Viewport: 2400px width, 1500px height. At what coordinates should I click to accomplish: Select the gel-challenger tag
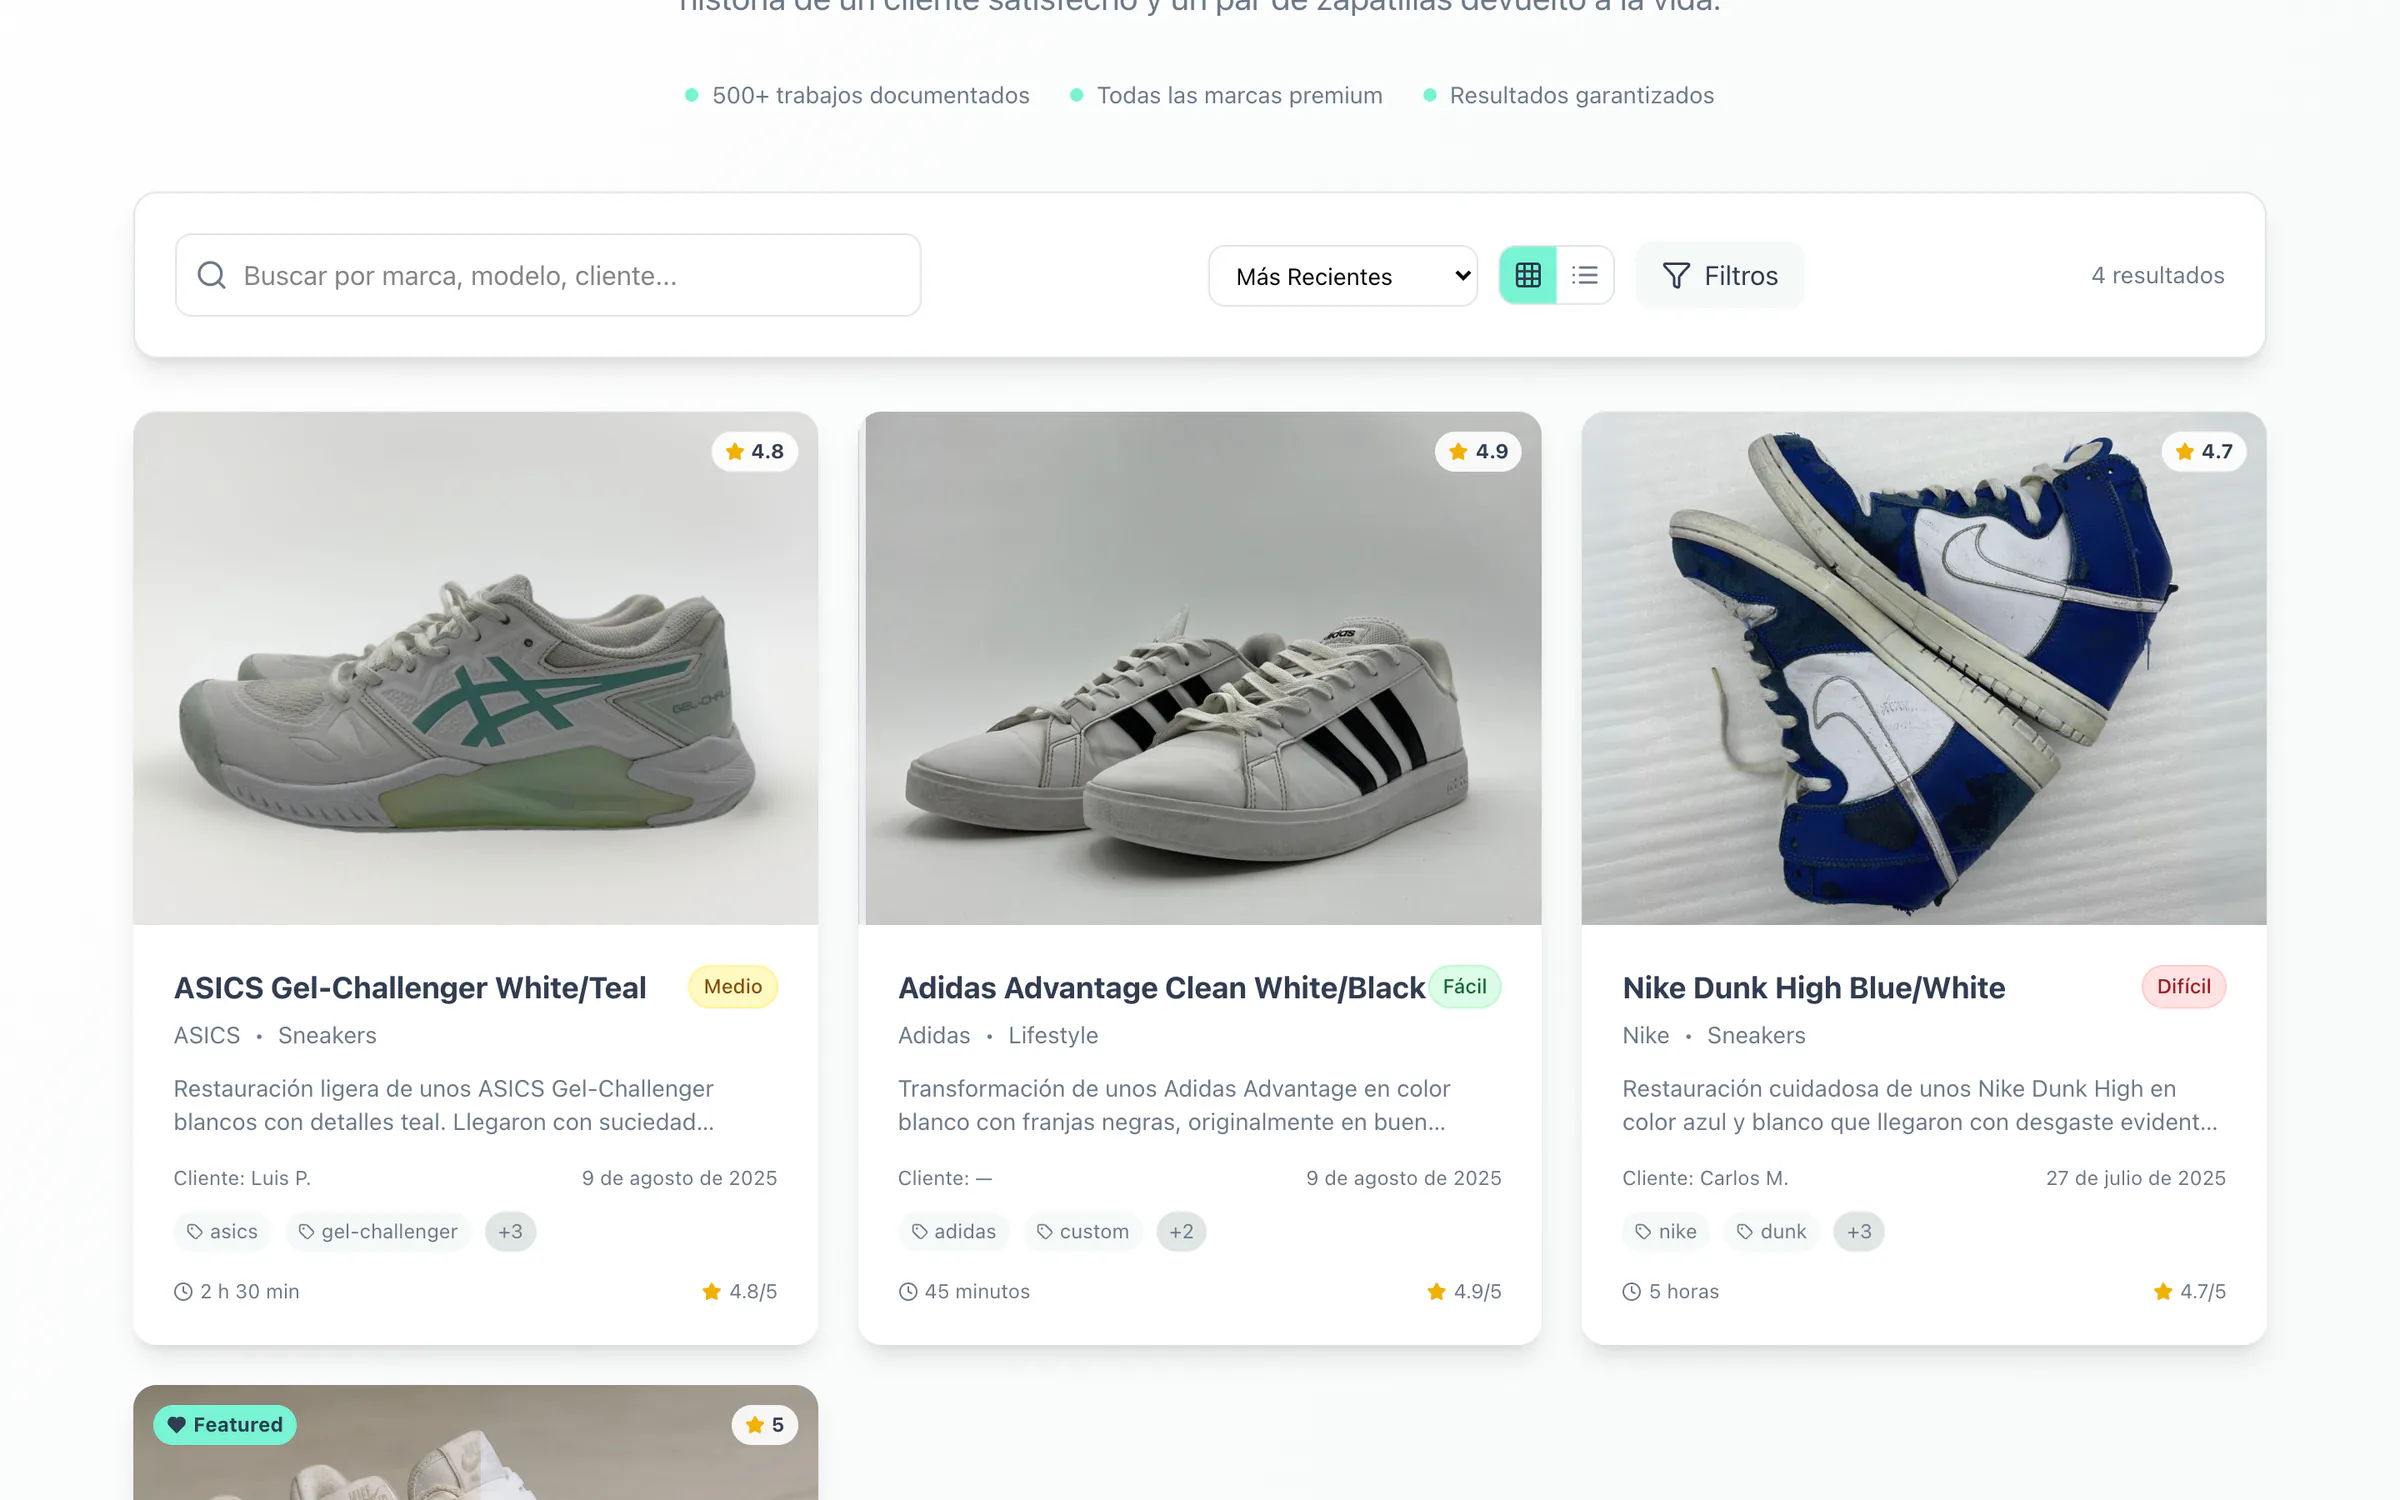(378, 1231)
